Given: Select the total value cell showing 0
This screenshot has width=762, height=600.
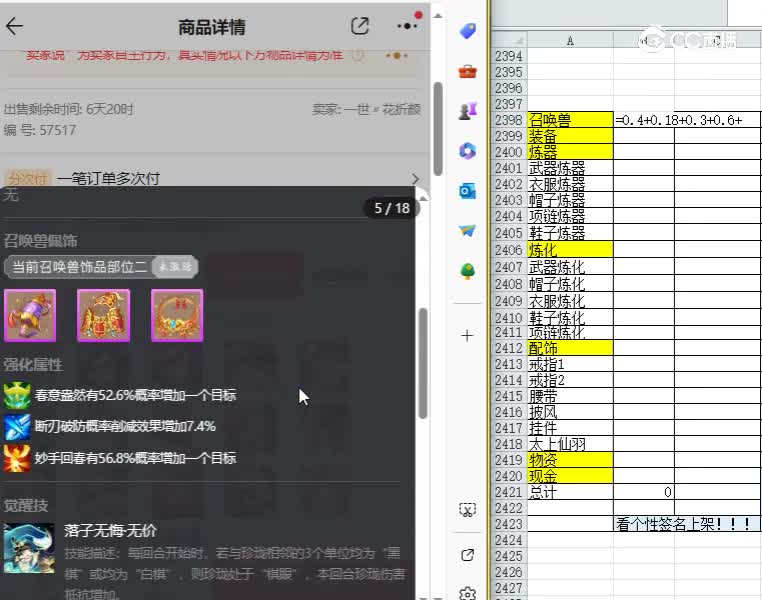Looking at the screenshot, I should coord(644,492).
